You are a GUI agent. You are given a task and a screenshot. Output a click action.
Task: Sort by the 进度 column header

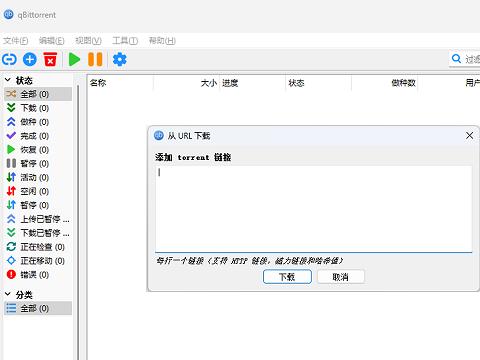(253, 83)
